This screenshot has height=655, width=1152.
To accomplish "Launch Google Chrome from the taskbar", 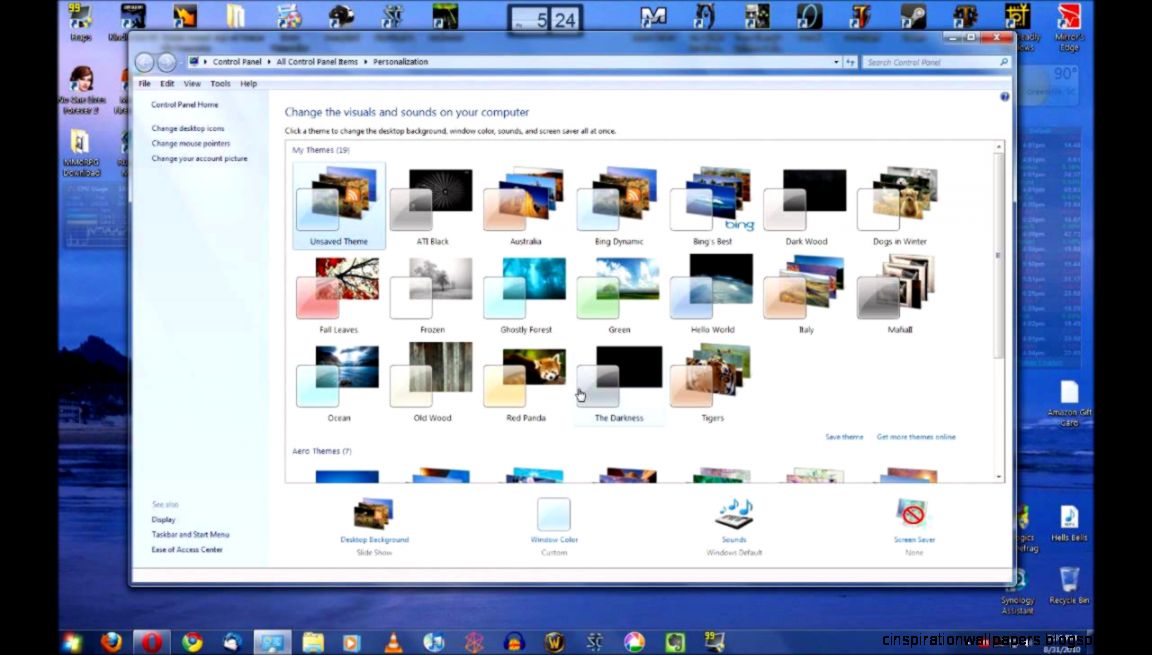I will [x=192, y=641].
